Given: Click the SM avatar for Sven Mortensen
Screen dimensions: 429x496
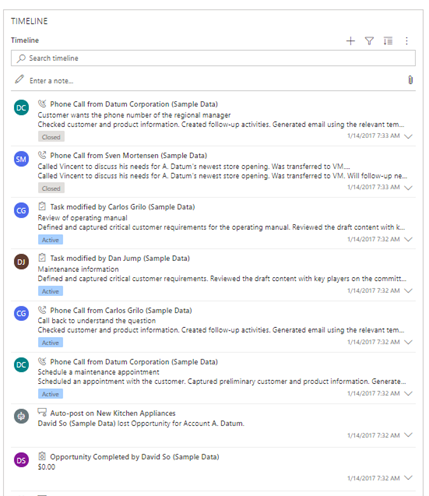Looking at the screenshot, I should point(21,159).
